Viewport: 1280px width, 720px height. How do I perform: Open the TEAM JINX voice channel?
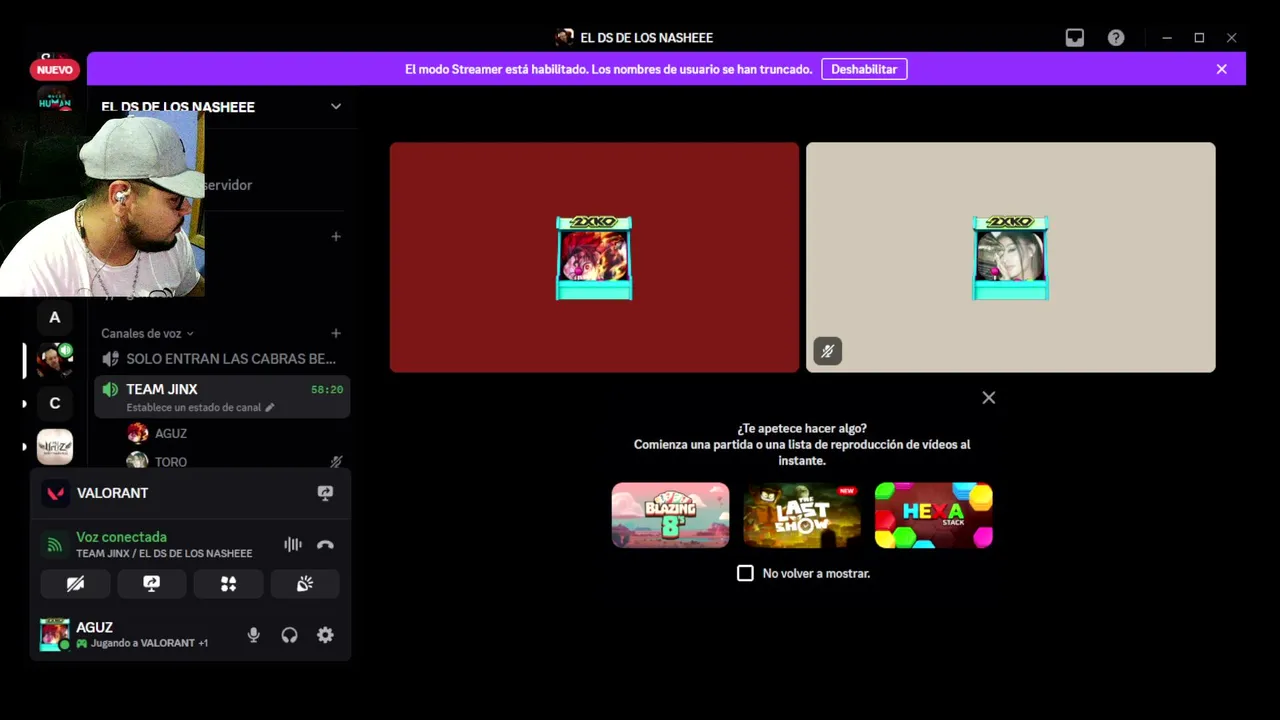pyautogui.click(x=222, y=397)
